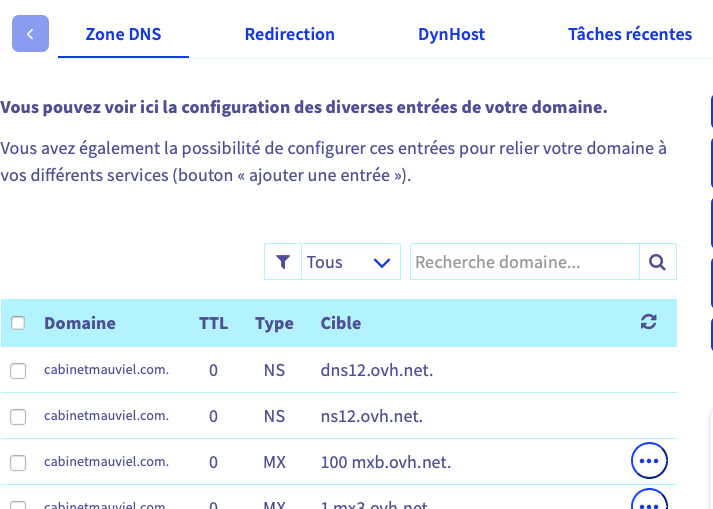Click the back arrow button
The width and height of the screenshot is (713, 509).
(x=30, y=34)
